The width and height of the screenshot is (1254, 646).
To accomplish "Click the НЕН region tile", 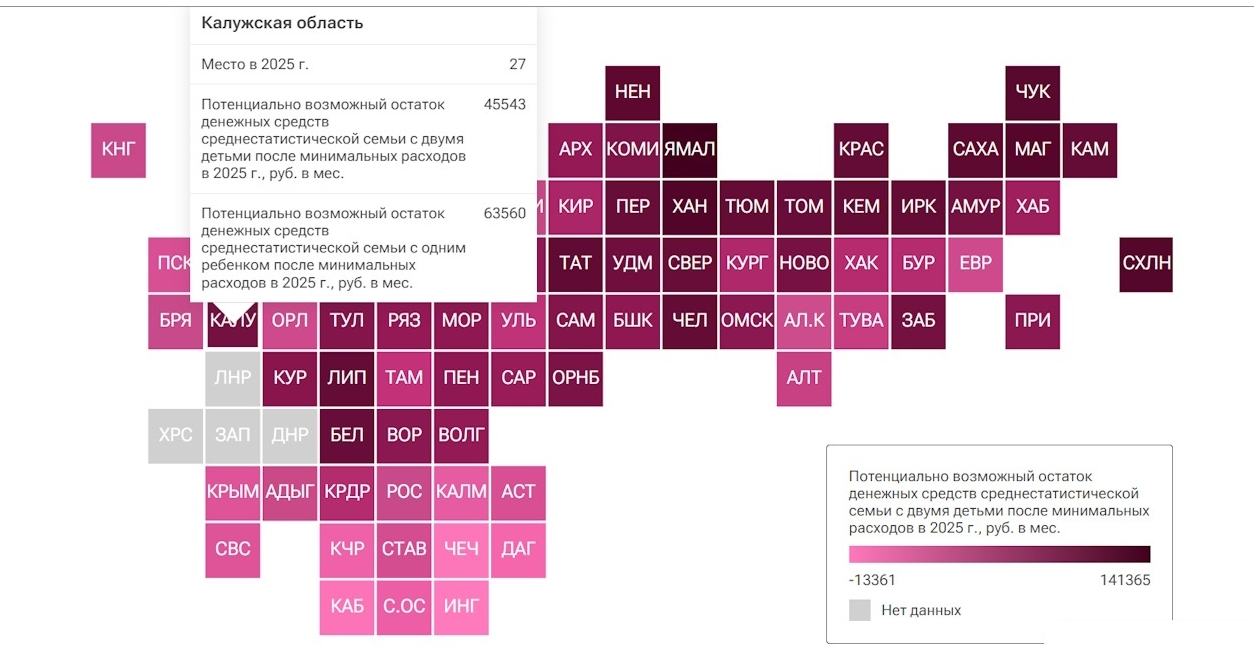I will pos(632,93).
